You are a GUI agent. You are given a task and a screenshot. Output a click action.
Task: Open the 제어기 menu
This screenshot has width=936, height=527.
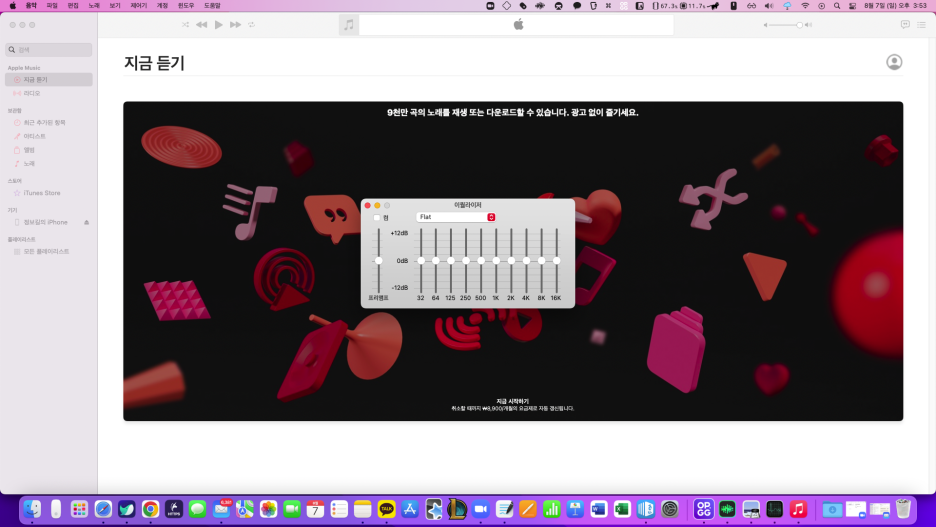point(138,5)
